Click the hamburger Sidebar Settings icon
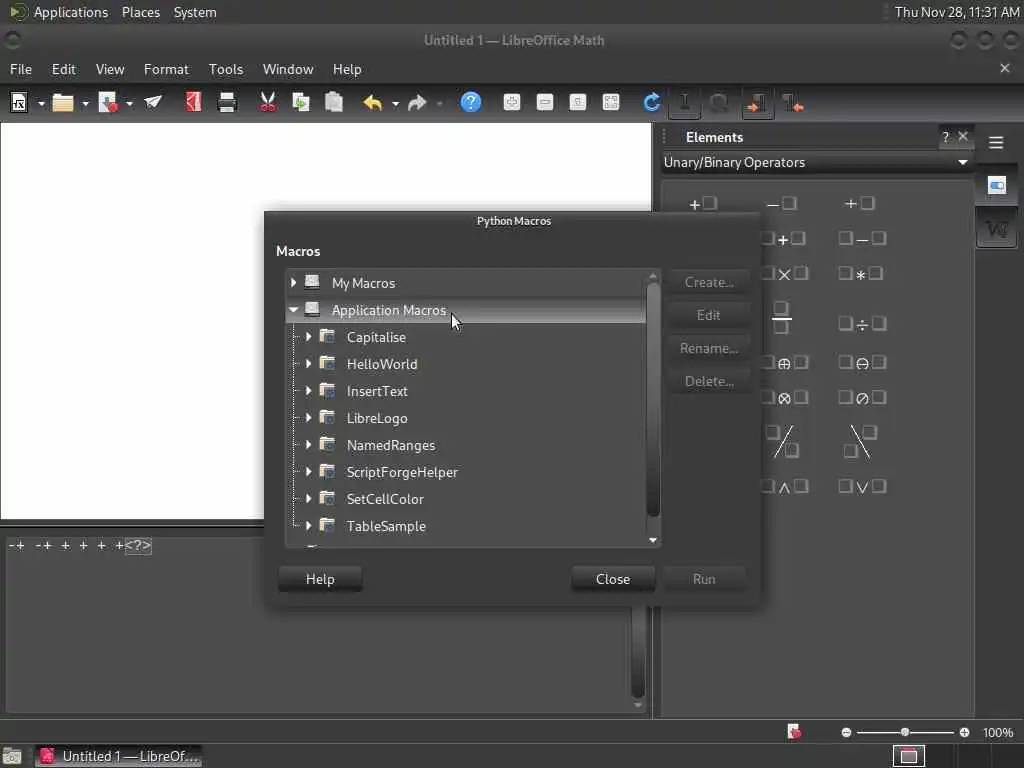The image size is (1024, 768). [x=996, y=142]
